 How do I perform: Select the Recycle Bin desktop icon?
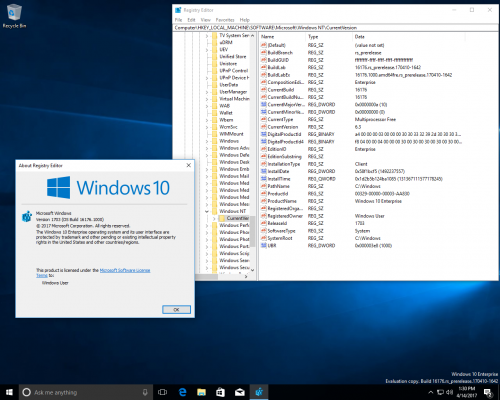[14, 16]
